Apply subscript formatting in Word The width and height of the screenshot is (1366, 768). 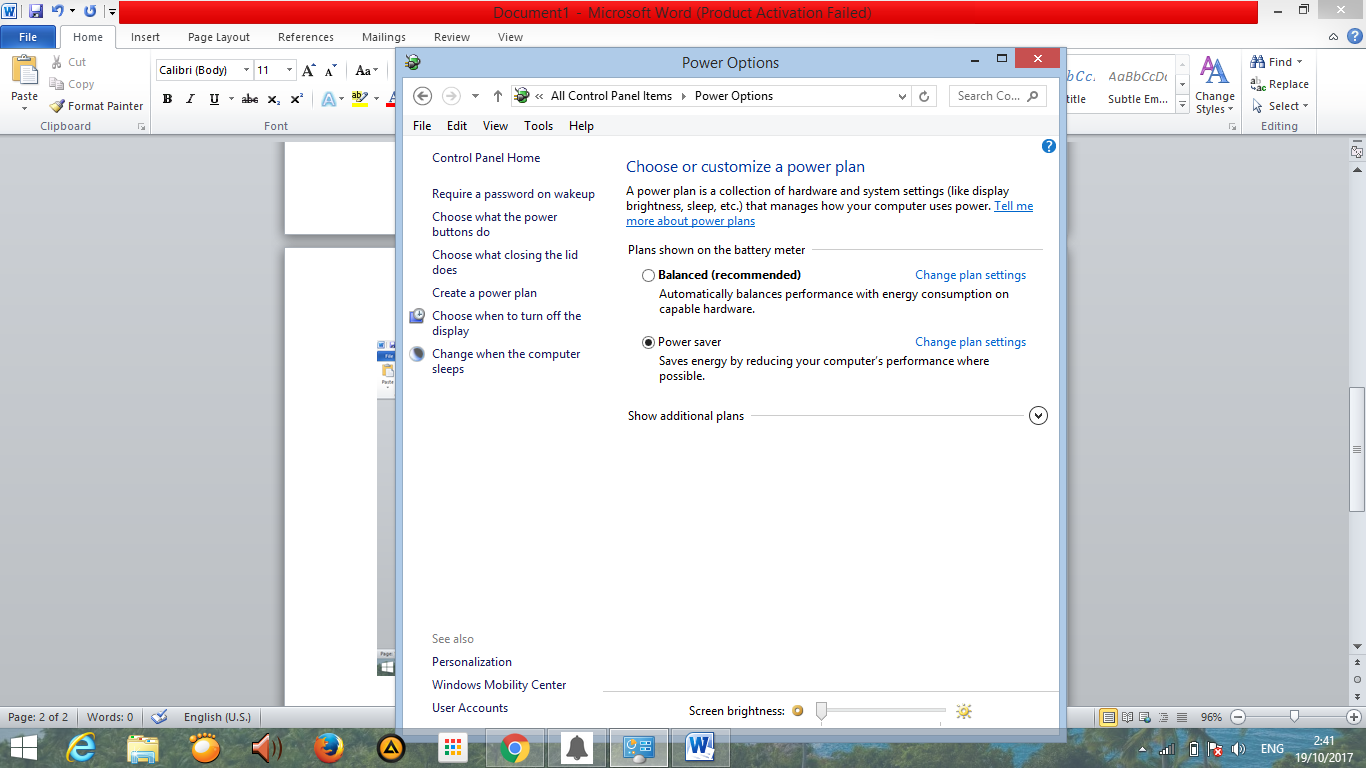click(274, 99)
